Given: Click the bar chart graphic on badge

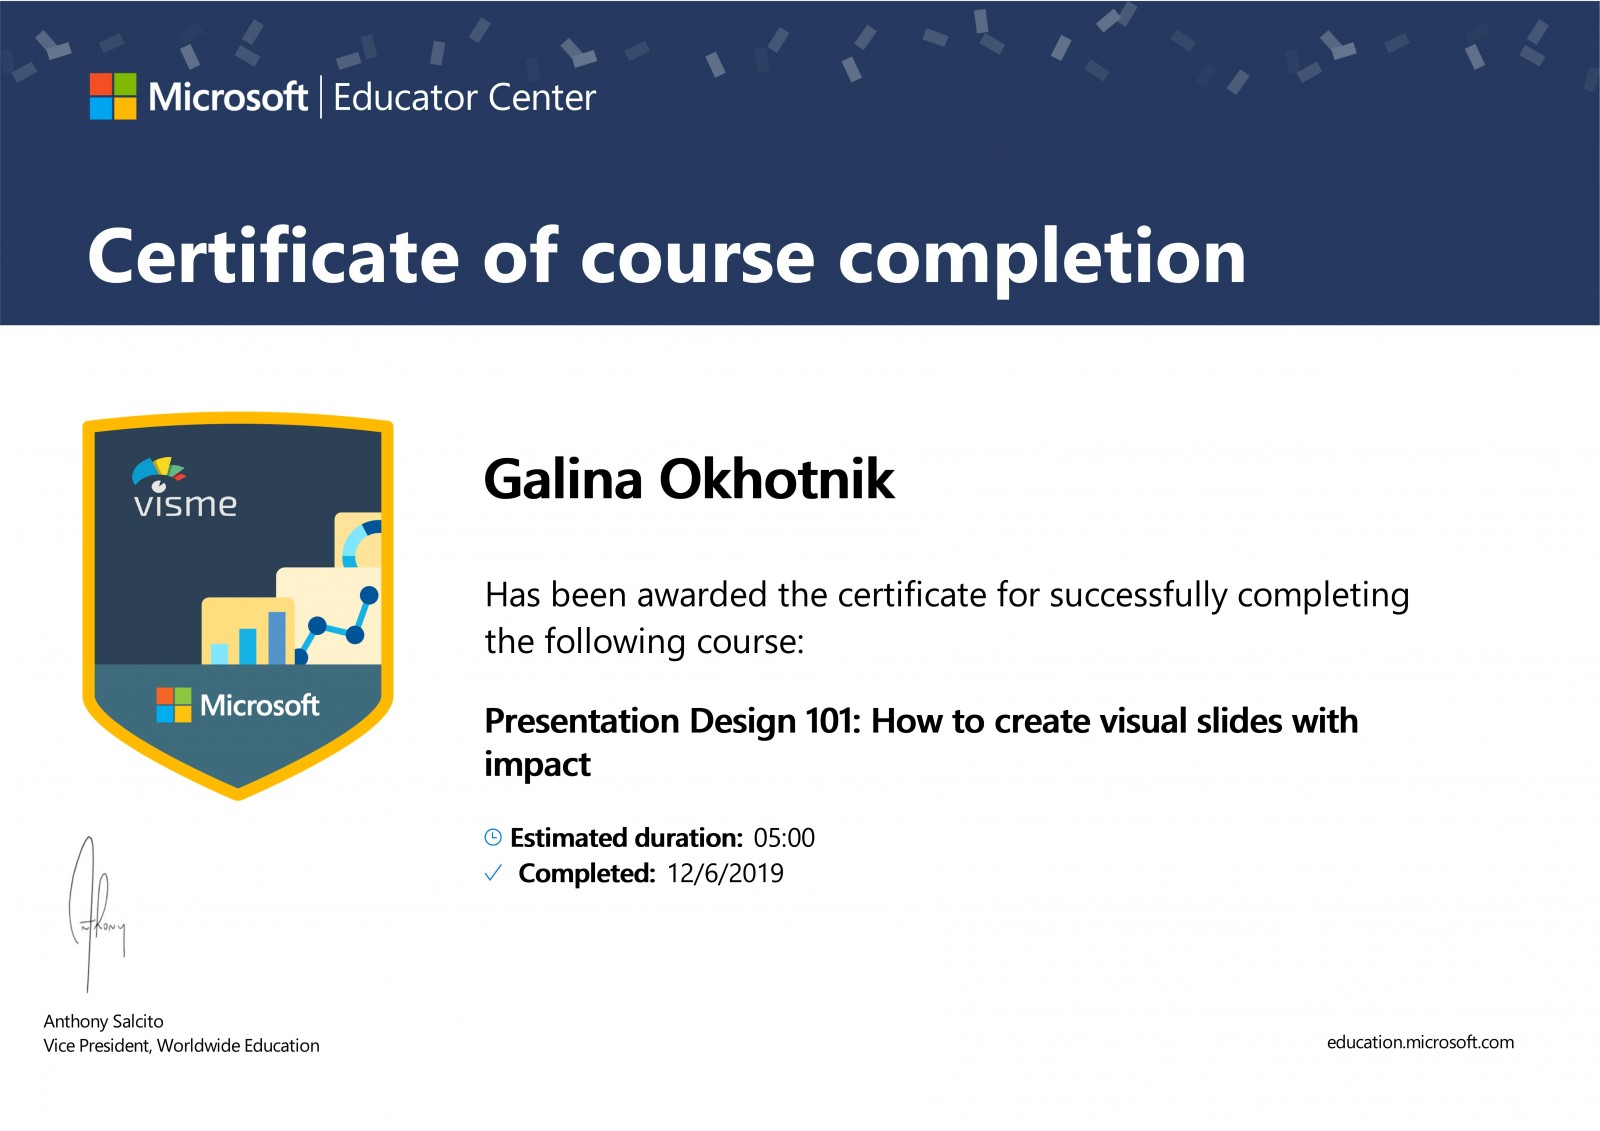Looking at the screenshot, I should (249, 632).
